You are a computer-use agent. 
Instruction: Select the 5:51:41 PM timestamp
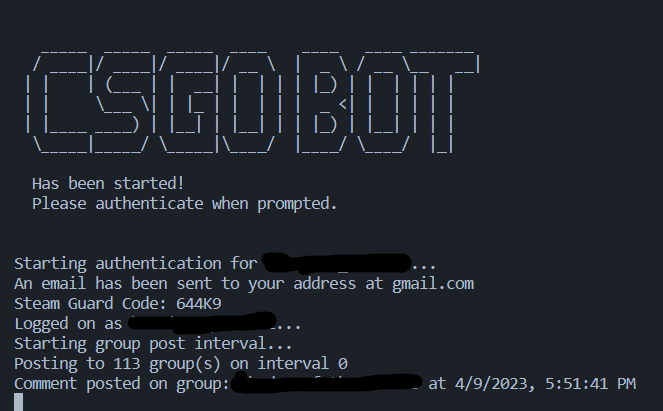click(x=590, y=384)
